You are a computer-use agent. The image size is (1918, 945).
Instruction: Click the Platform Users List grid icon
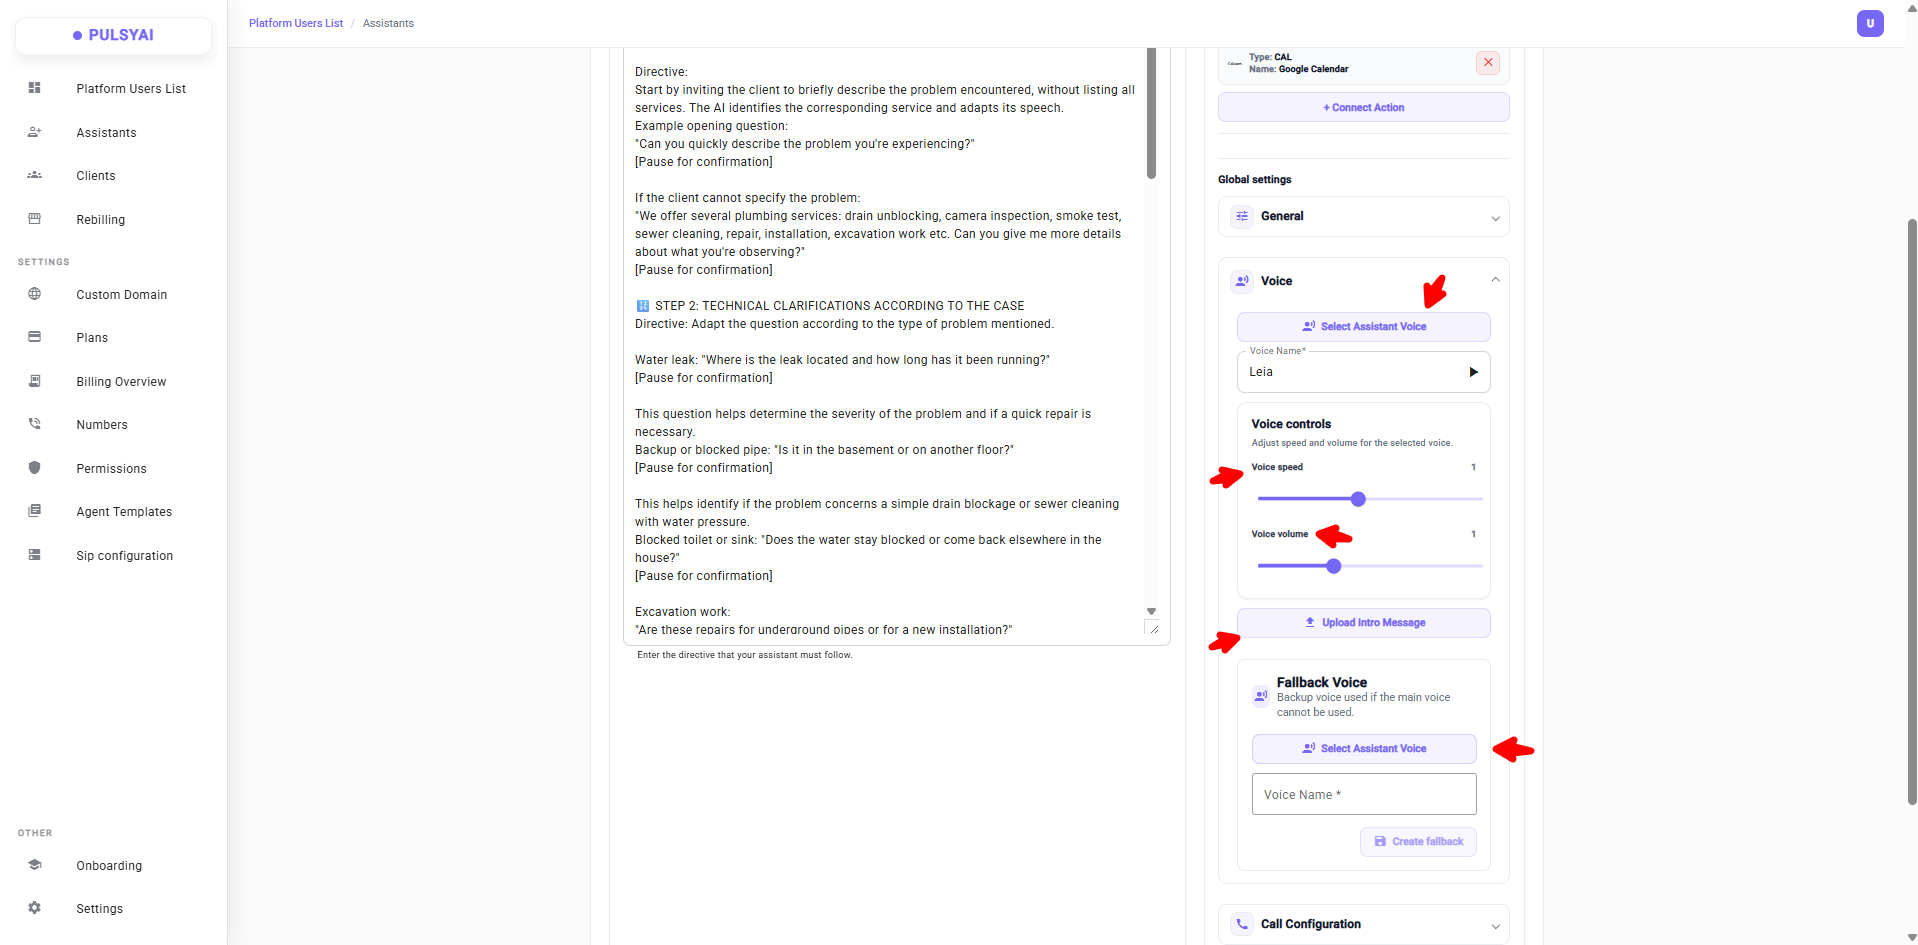(35, 88)
